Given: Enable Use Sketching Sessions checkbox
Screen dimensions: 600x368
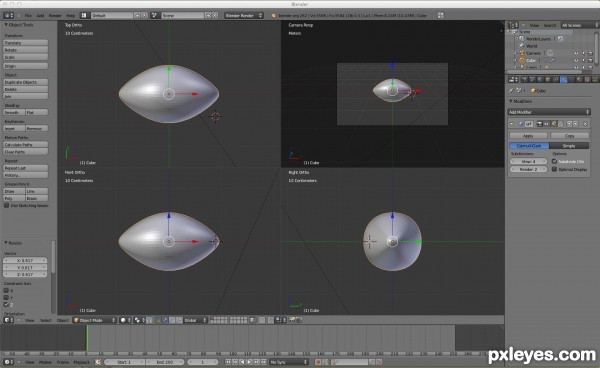Looking at the screenshot, I should [x=7, y=206].
